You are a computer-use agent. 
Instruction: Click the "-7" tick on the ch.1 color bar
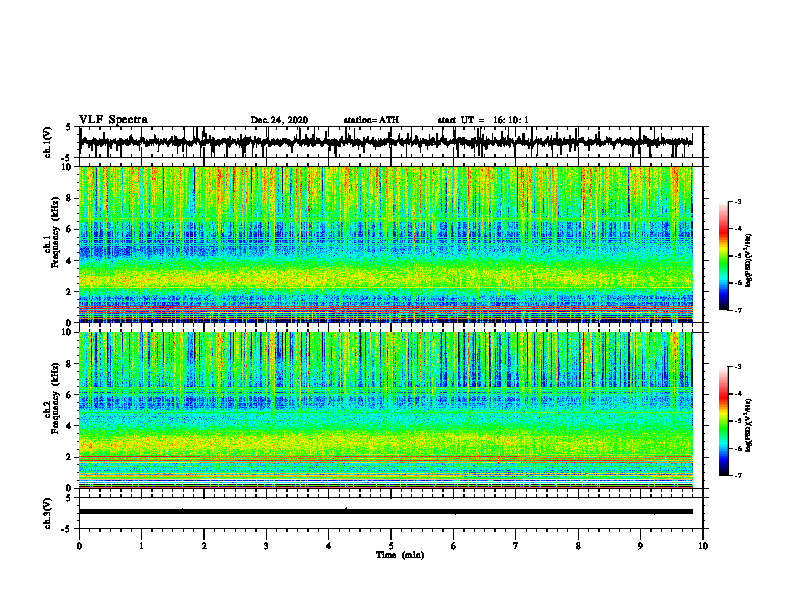(x=737, y=310)
